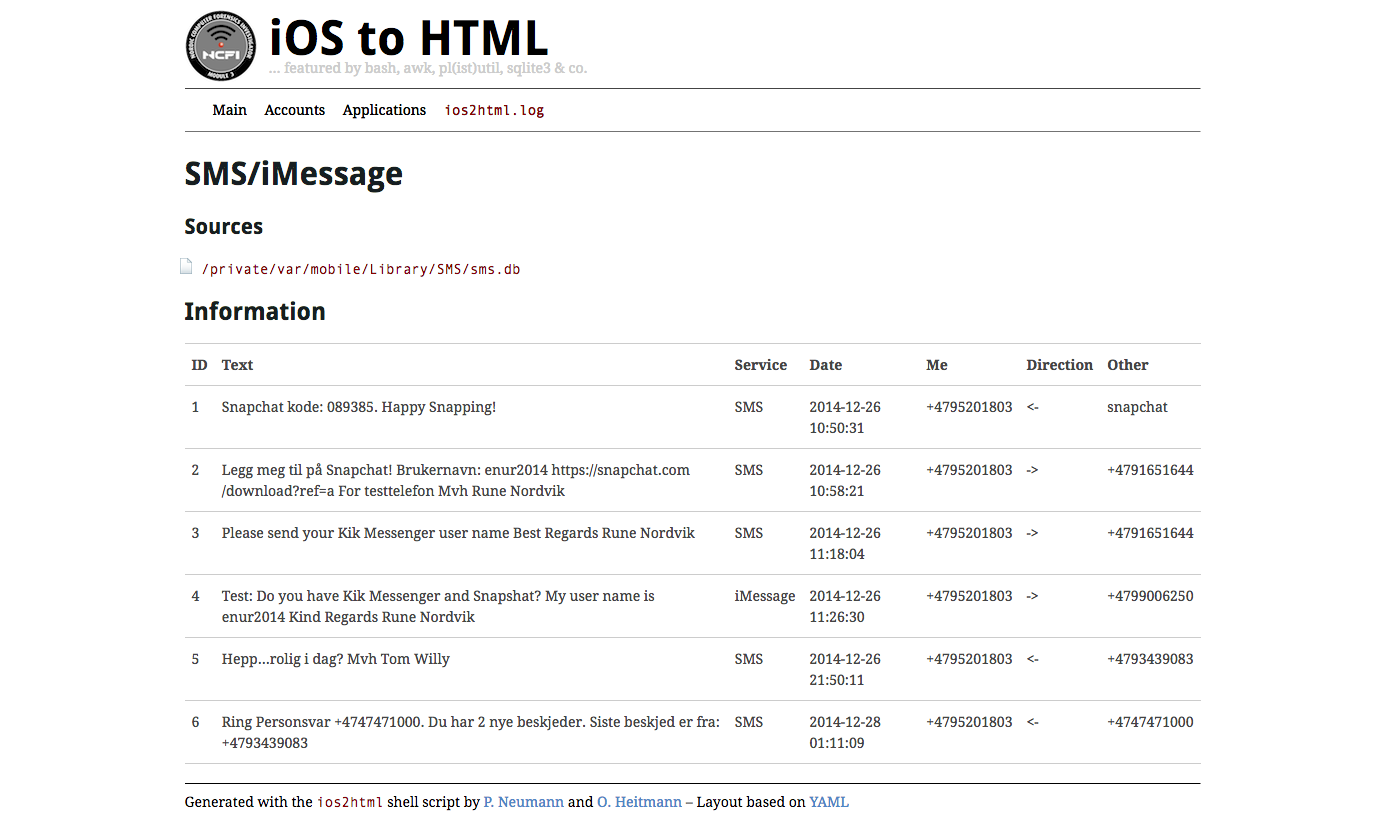Click the Direction column header
This screenshot has height=823, width=1385.
click(1060, 365)
